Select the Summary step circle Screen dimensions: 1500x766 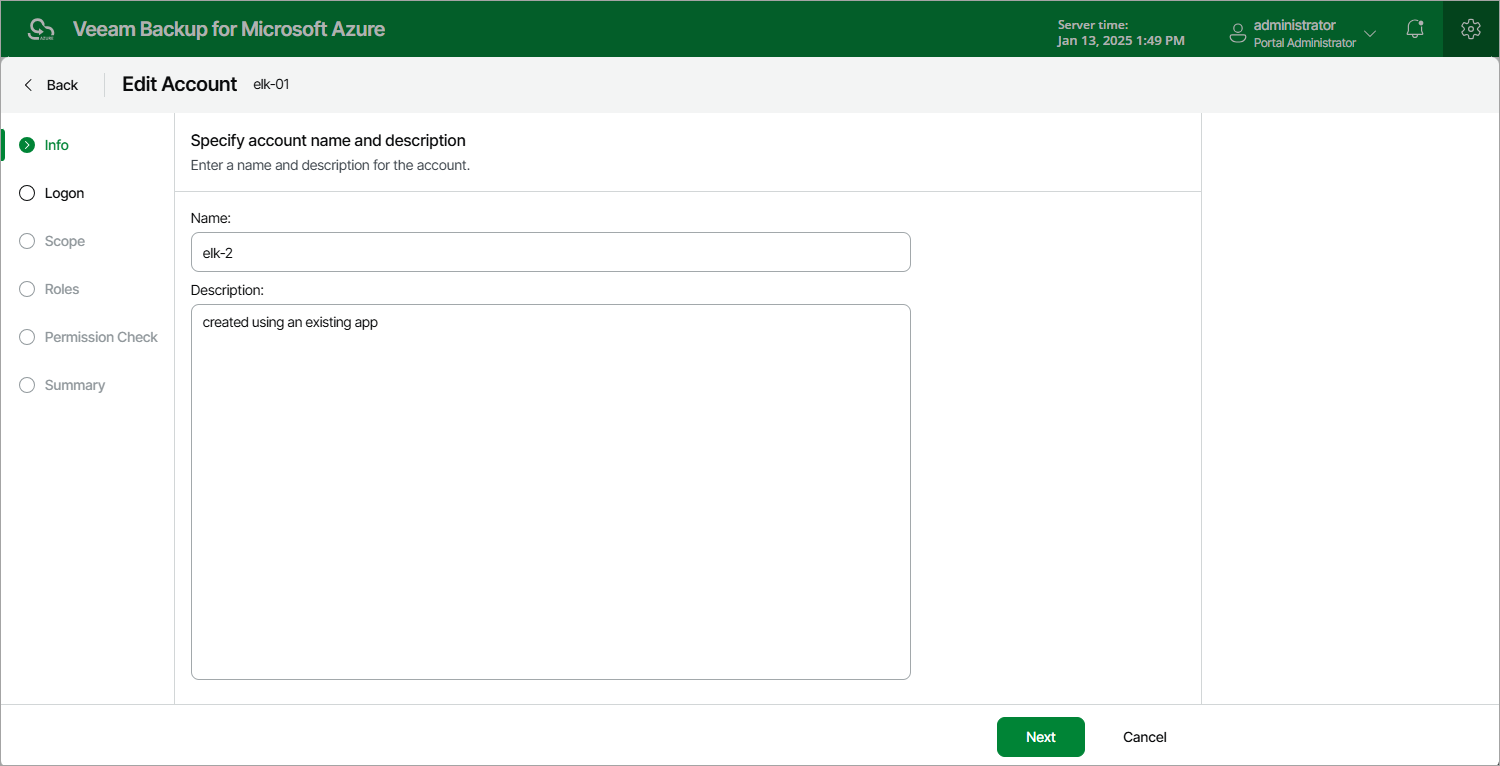27,385
